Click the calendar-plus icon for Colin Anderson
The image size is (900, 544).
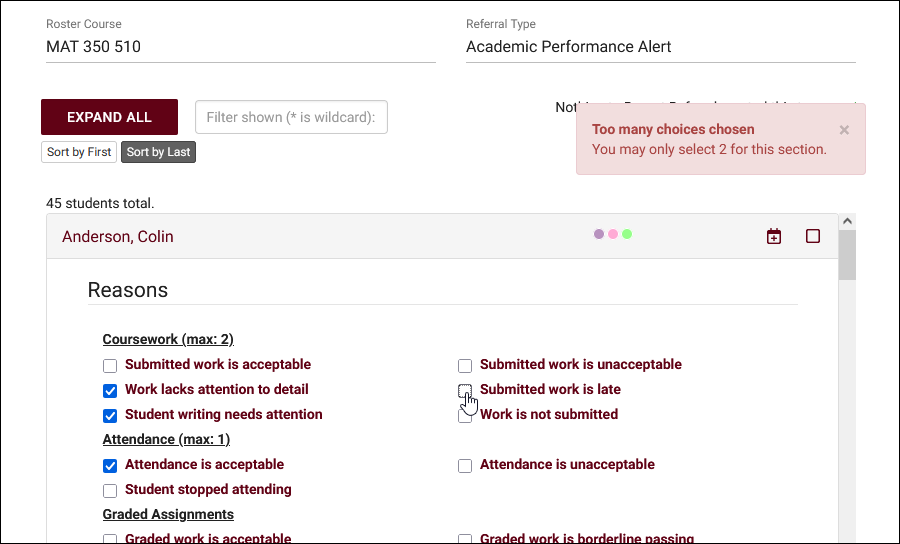pos(774,237)
